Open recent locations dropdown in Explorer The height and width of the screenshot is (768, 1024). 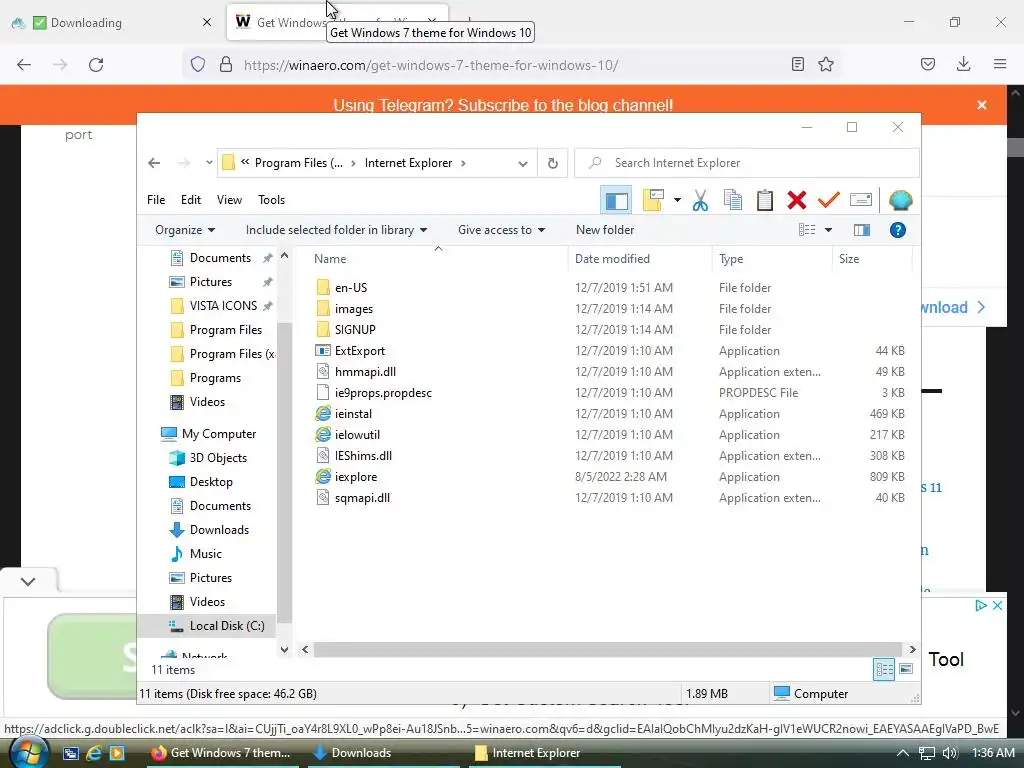tap(208, 163)
